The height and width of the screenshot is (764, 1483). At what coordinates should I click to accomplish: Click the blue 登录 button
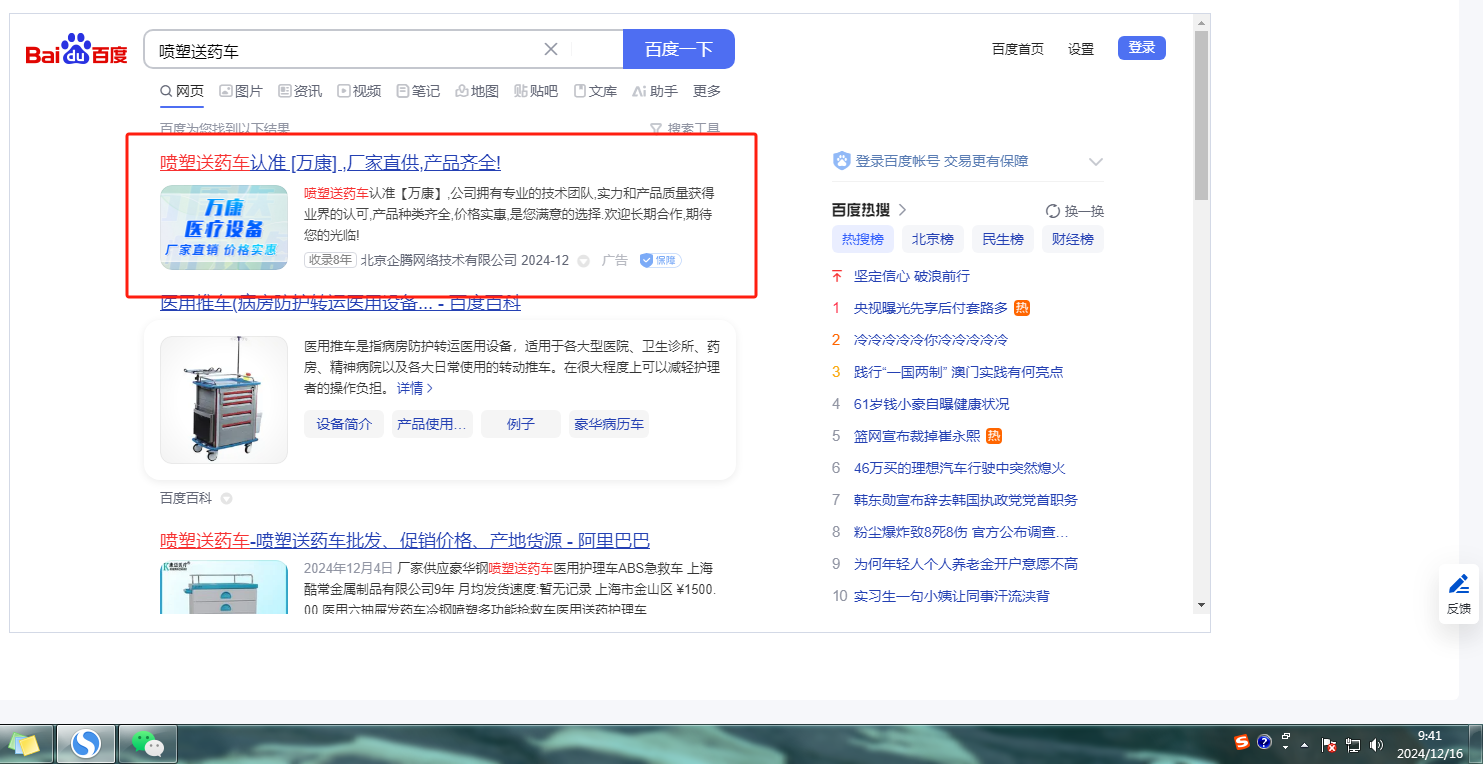point(1141,48)
